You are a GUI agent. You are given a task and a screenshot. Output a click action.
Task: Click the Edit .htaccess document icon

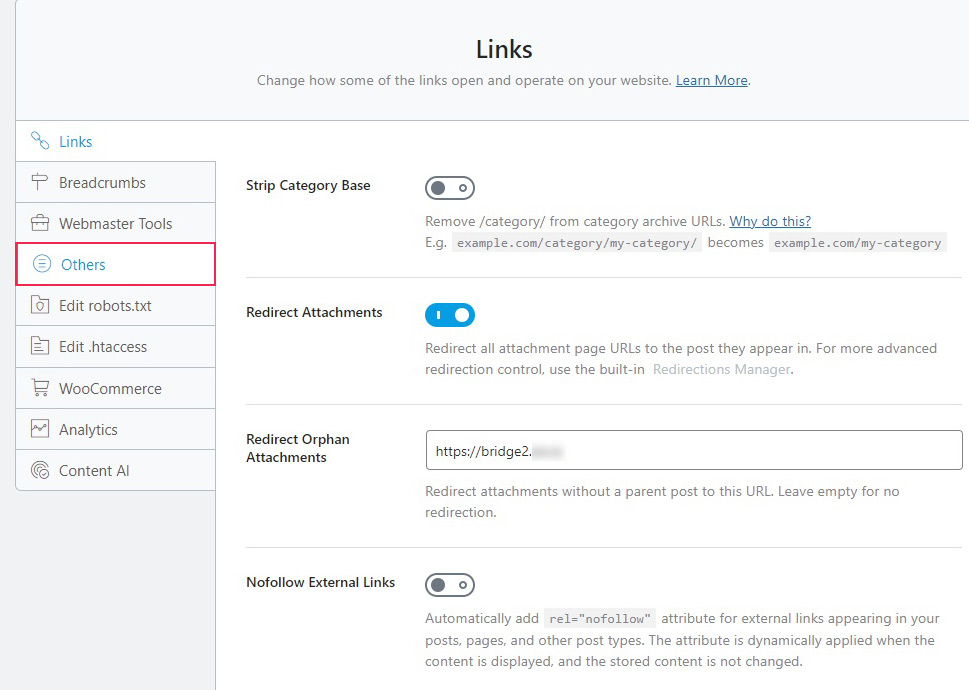pyautogui.click(x=40, y=347)
